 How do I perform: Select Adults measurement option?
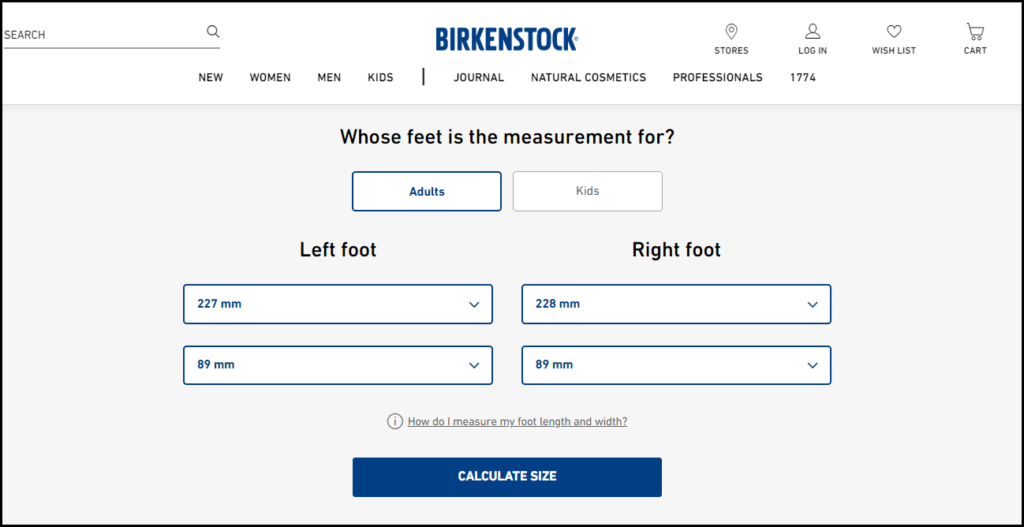(x=426, y=191)
